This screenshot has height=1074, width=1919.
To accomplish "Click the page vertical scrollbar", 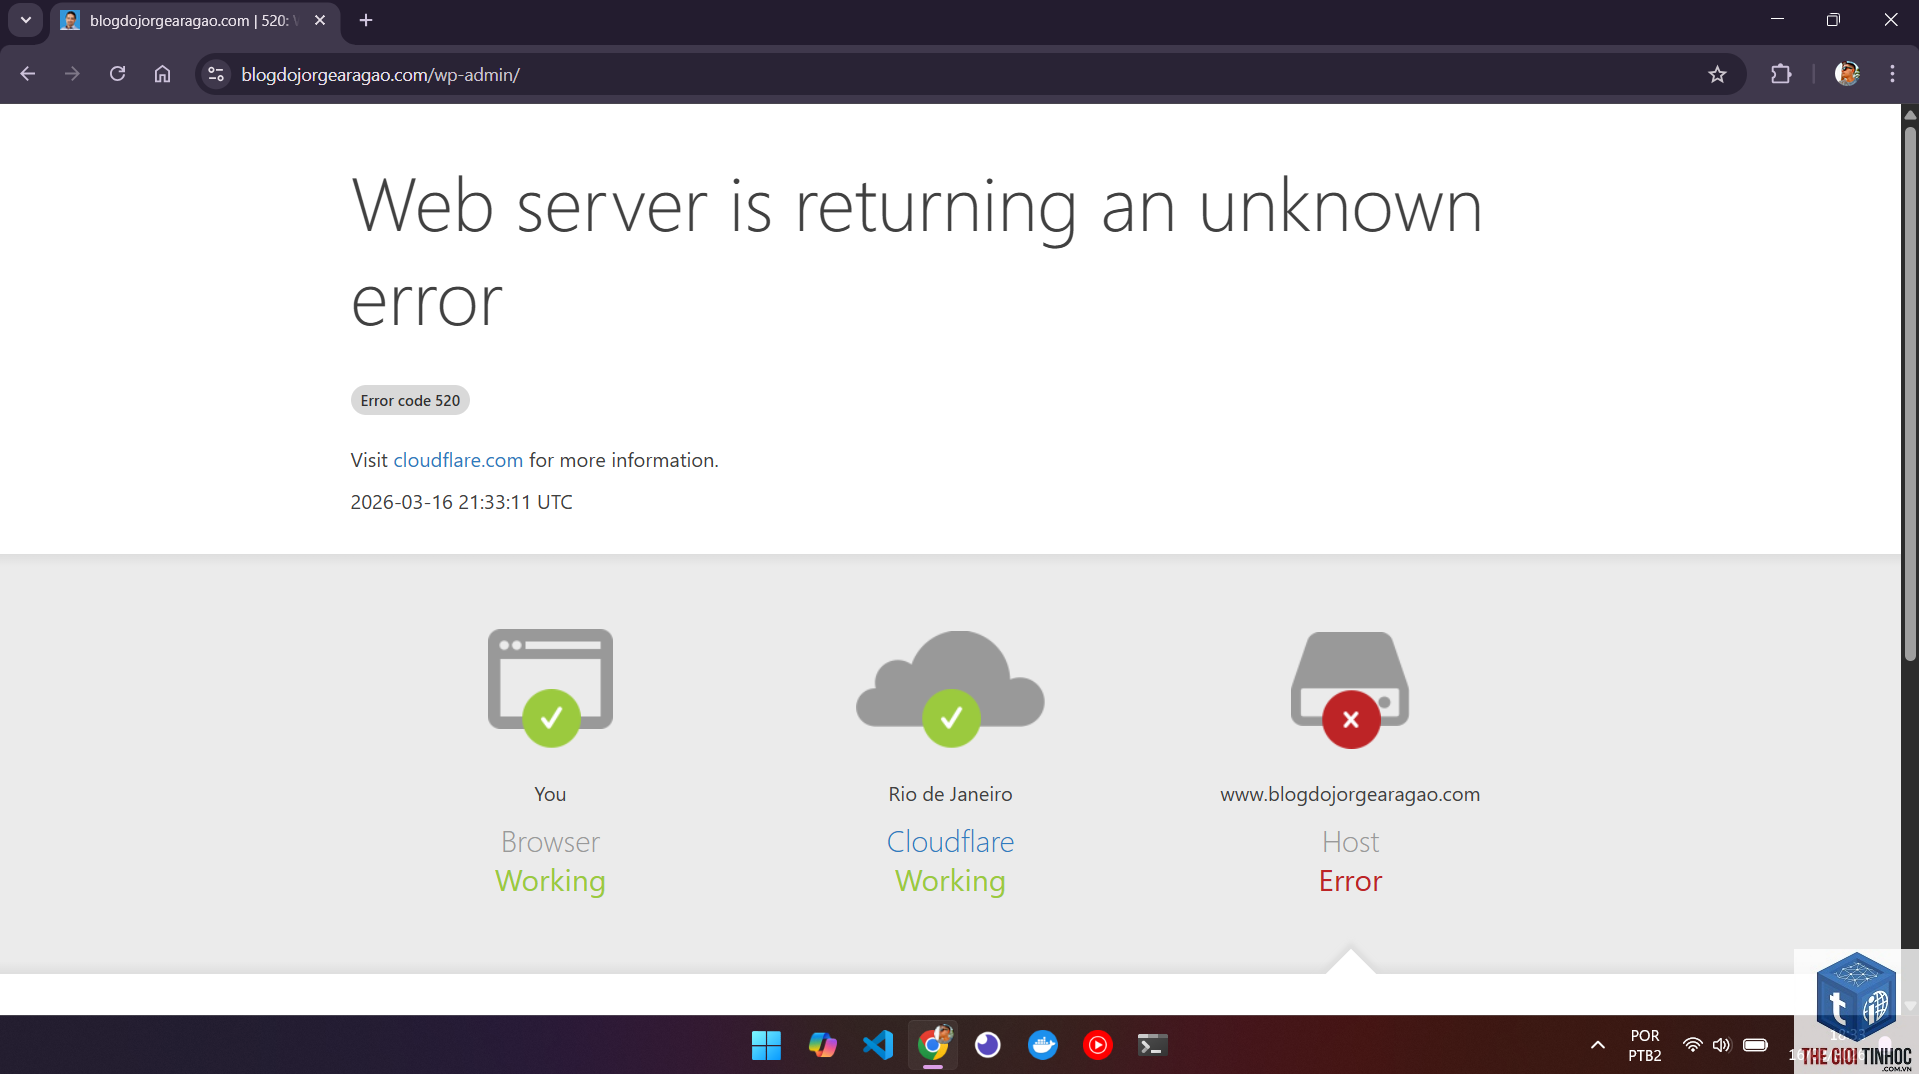I will pyautogui.click(x=1910, y=393).
